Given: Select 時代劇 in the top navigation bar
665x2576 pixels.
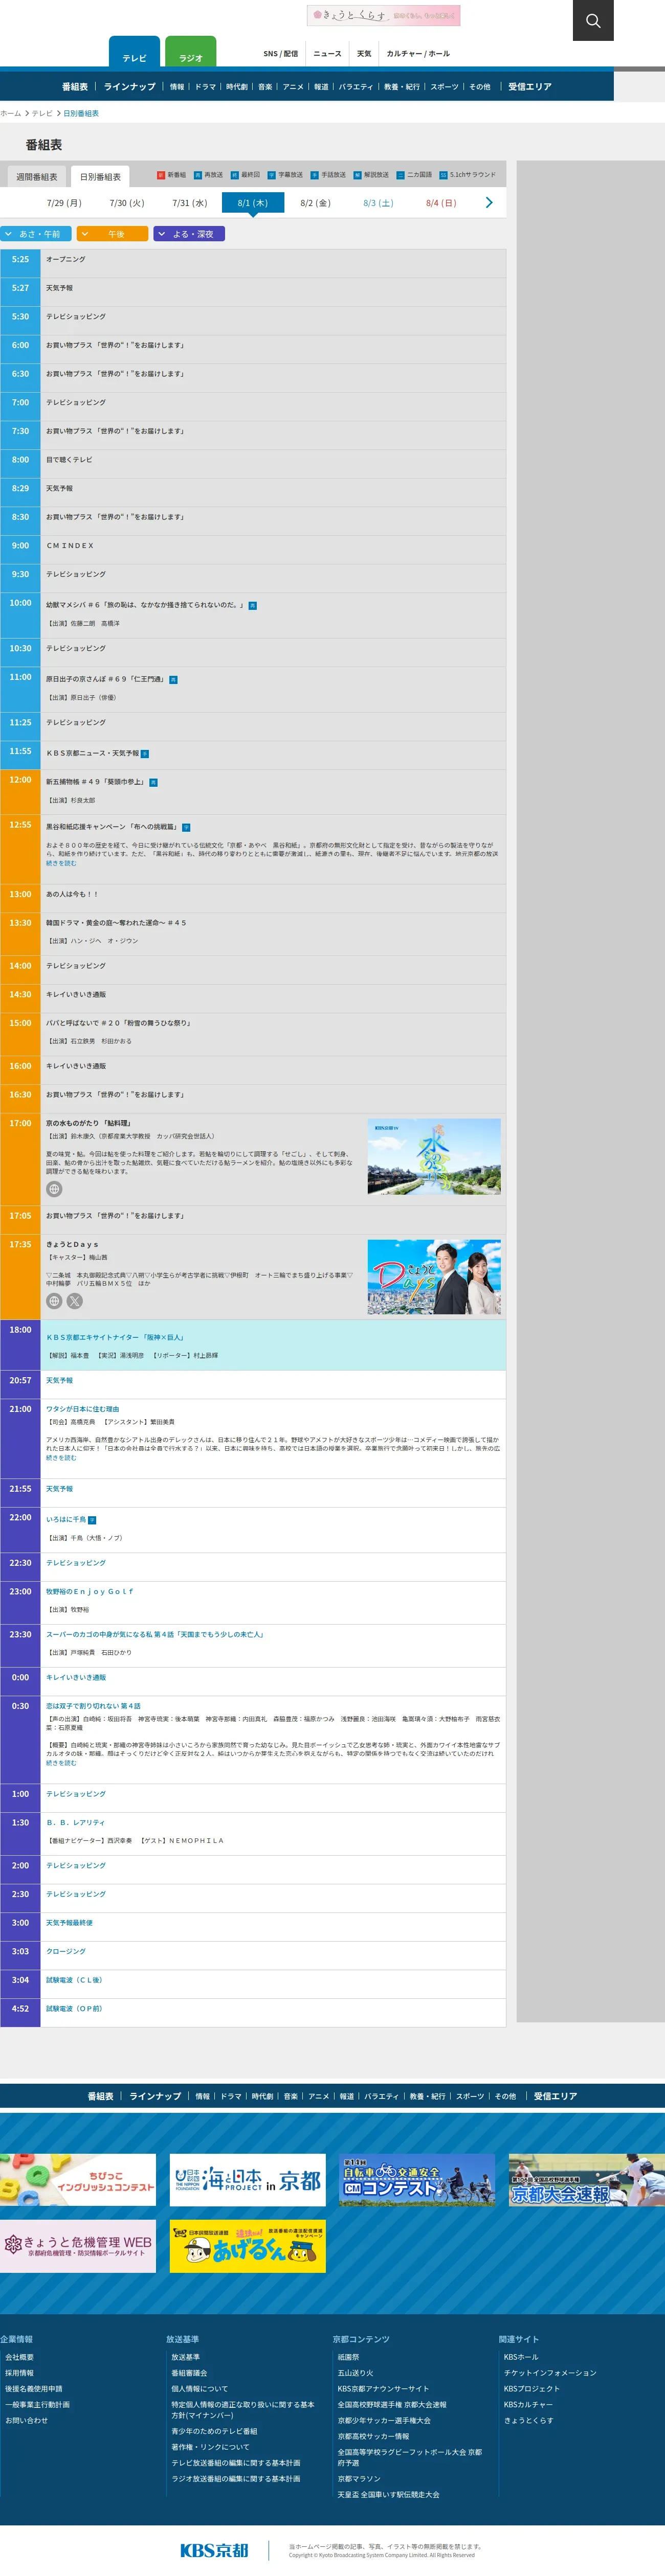Looking at the screenshot, I should pos(237,87).
